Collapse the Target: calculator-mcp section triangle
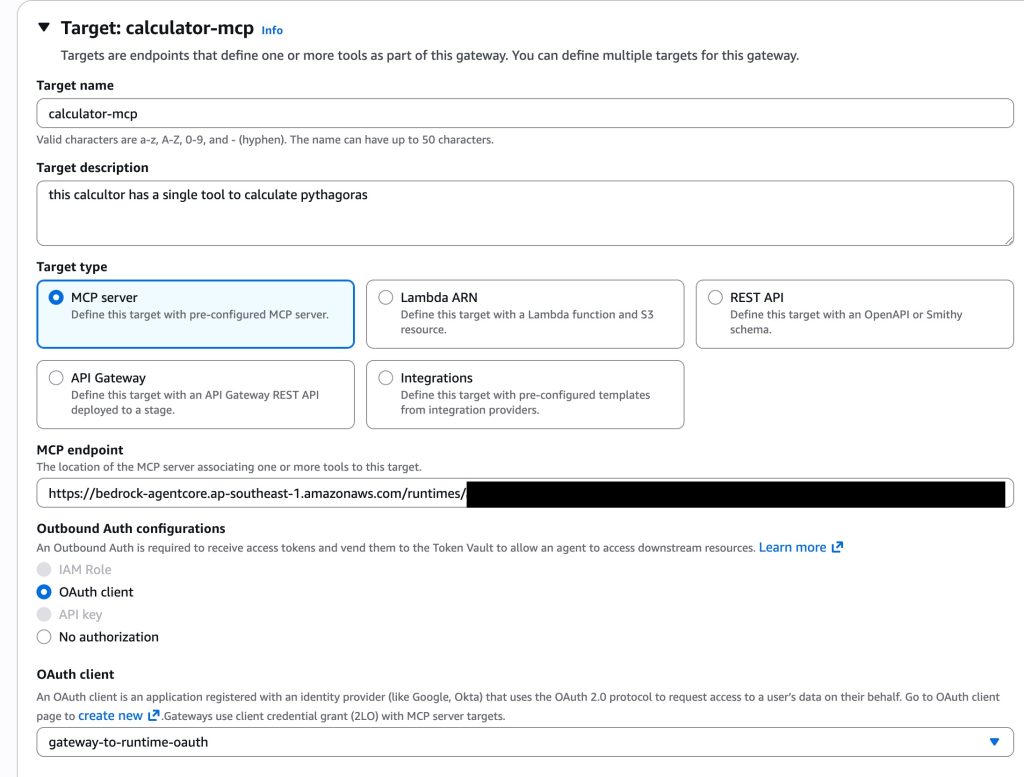Image resolution: width=1024 pixels, height=777 pixels. pos(43,28)
